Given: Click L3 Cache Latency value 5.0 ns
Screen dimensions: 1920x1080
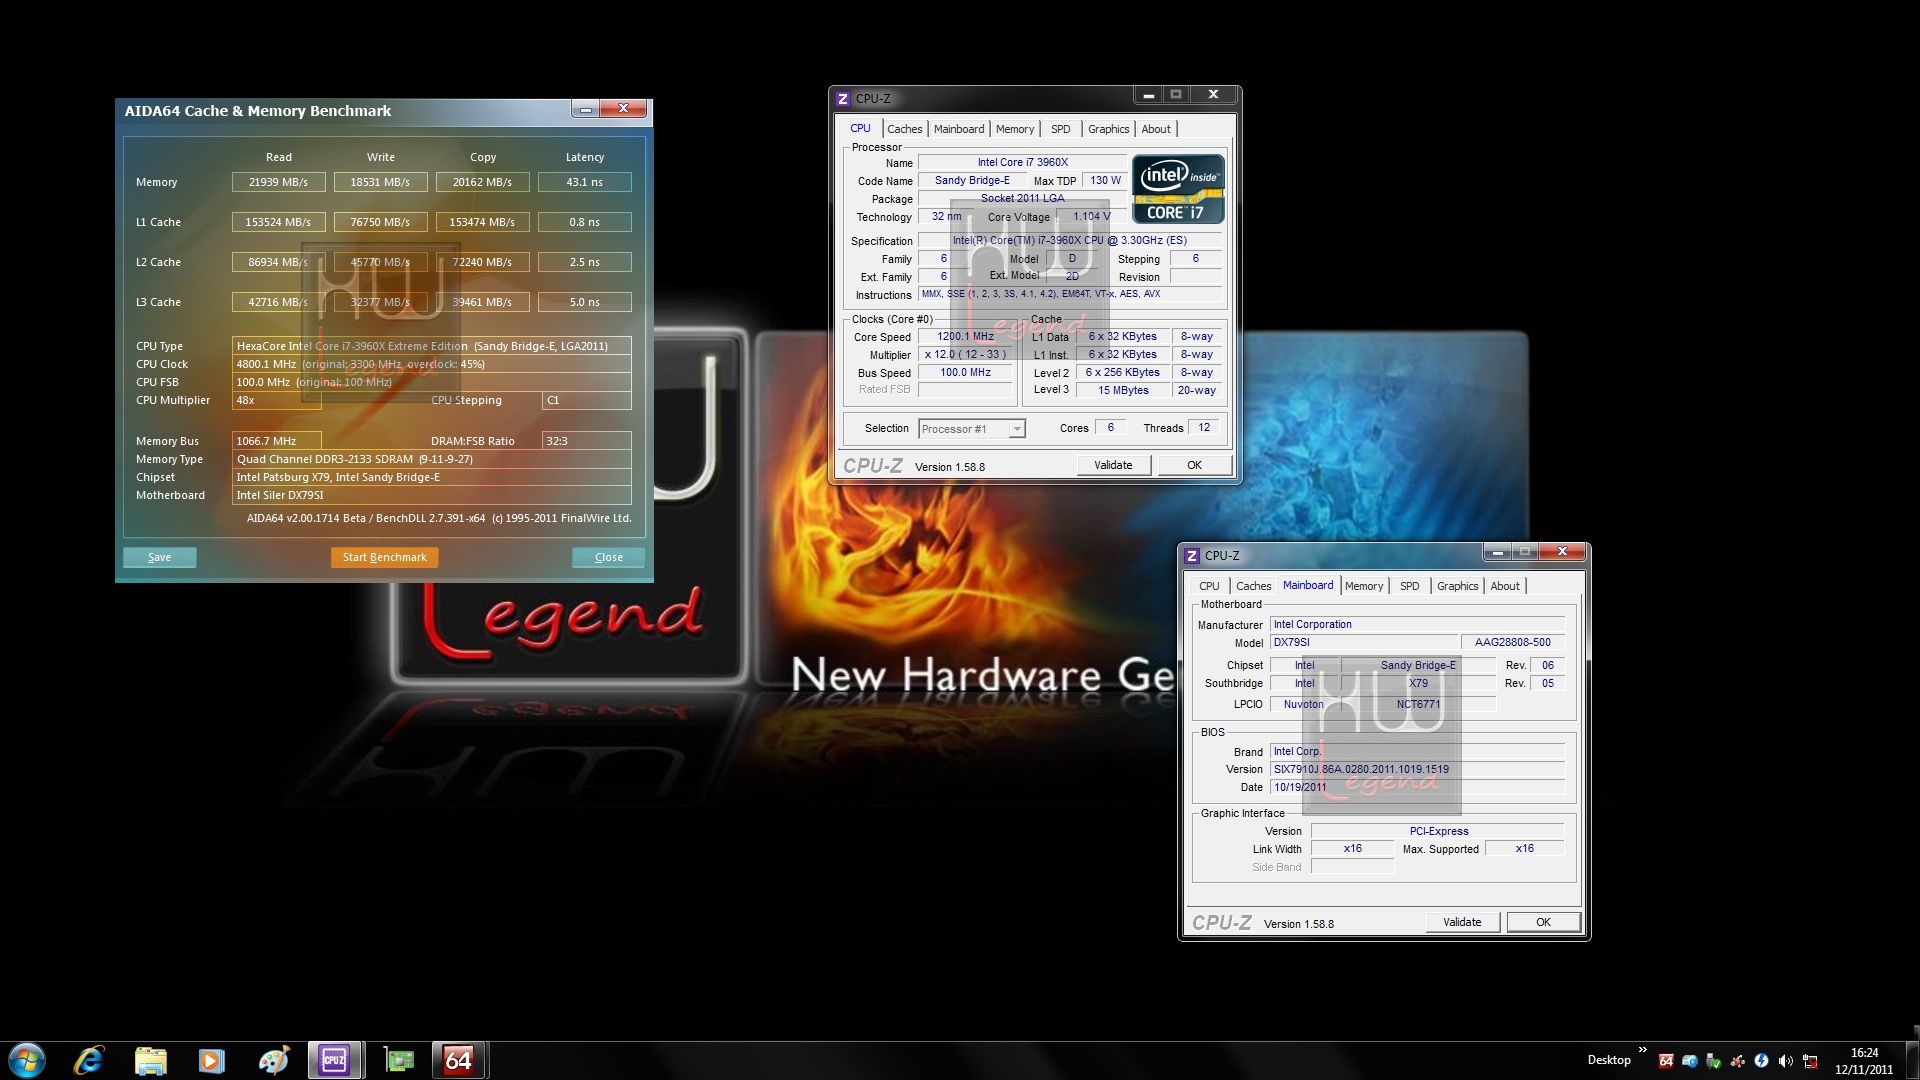Looking at the screenshot, I should coord(585,302).
